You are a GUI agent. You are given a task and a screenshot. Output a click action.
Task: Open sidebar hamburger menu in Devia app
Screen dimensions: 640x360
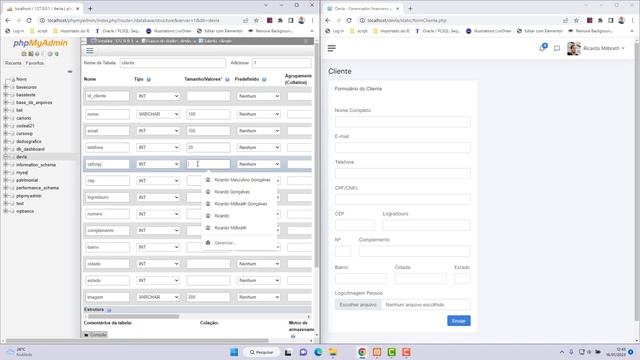click(x=332, y=48)
